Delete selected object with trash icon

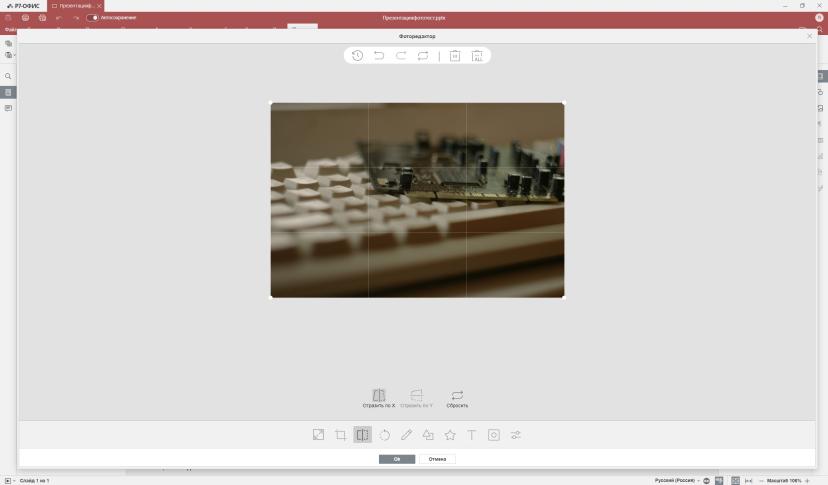coord(455,55)
